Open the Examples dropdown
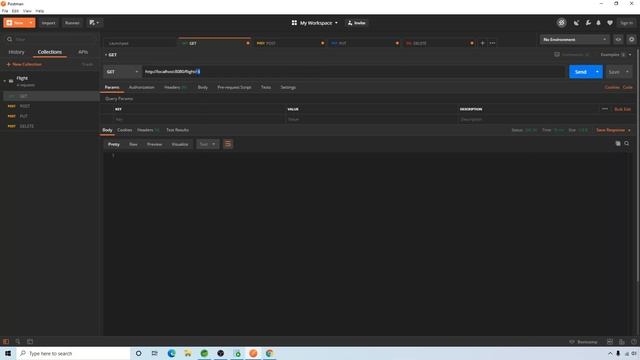Viewport: 640px width, 360px height. click(616, 54)
